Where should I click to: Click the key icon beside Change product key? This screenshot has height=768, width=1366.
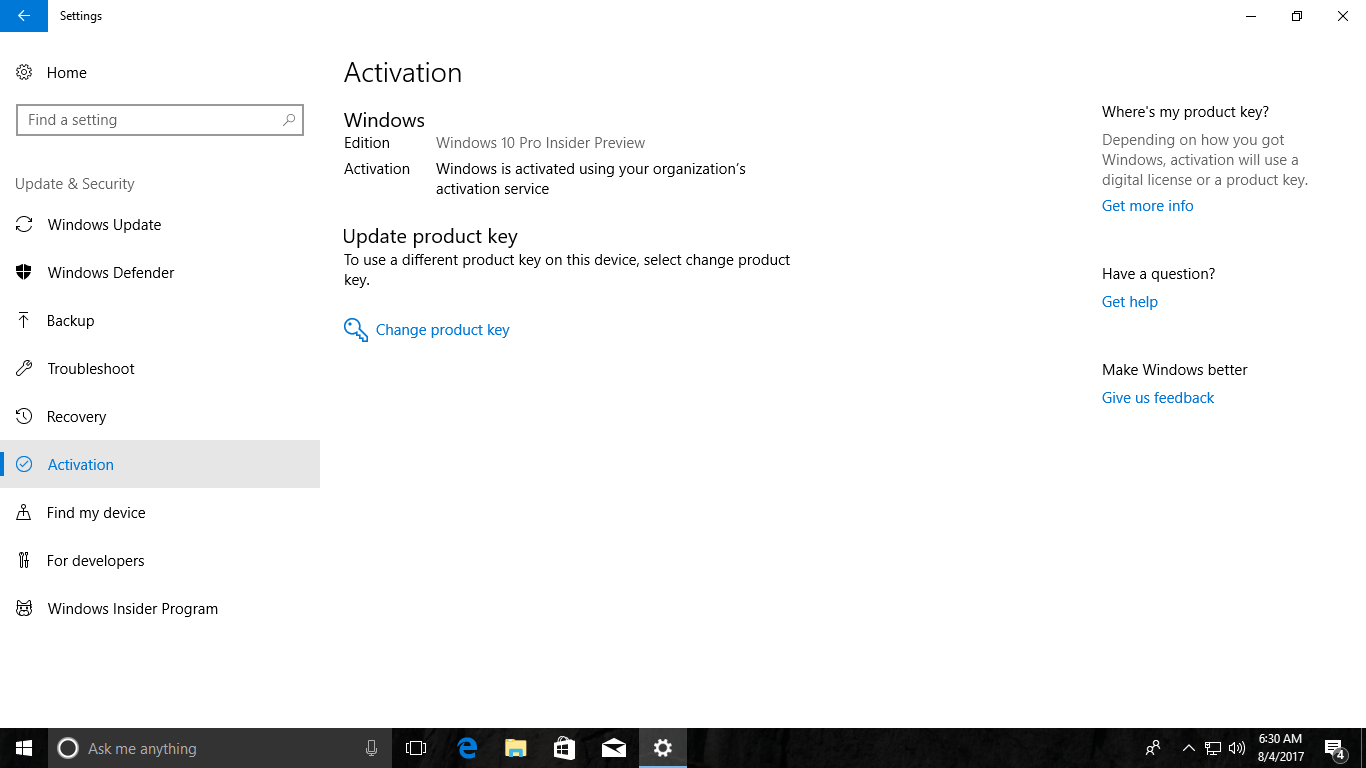pos(355,330)
